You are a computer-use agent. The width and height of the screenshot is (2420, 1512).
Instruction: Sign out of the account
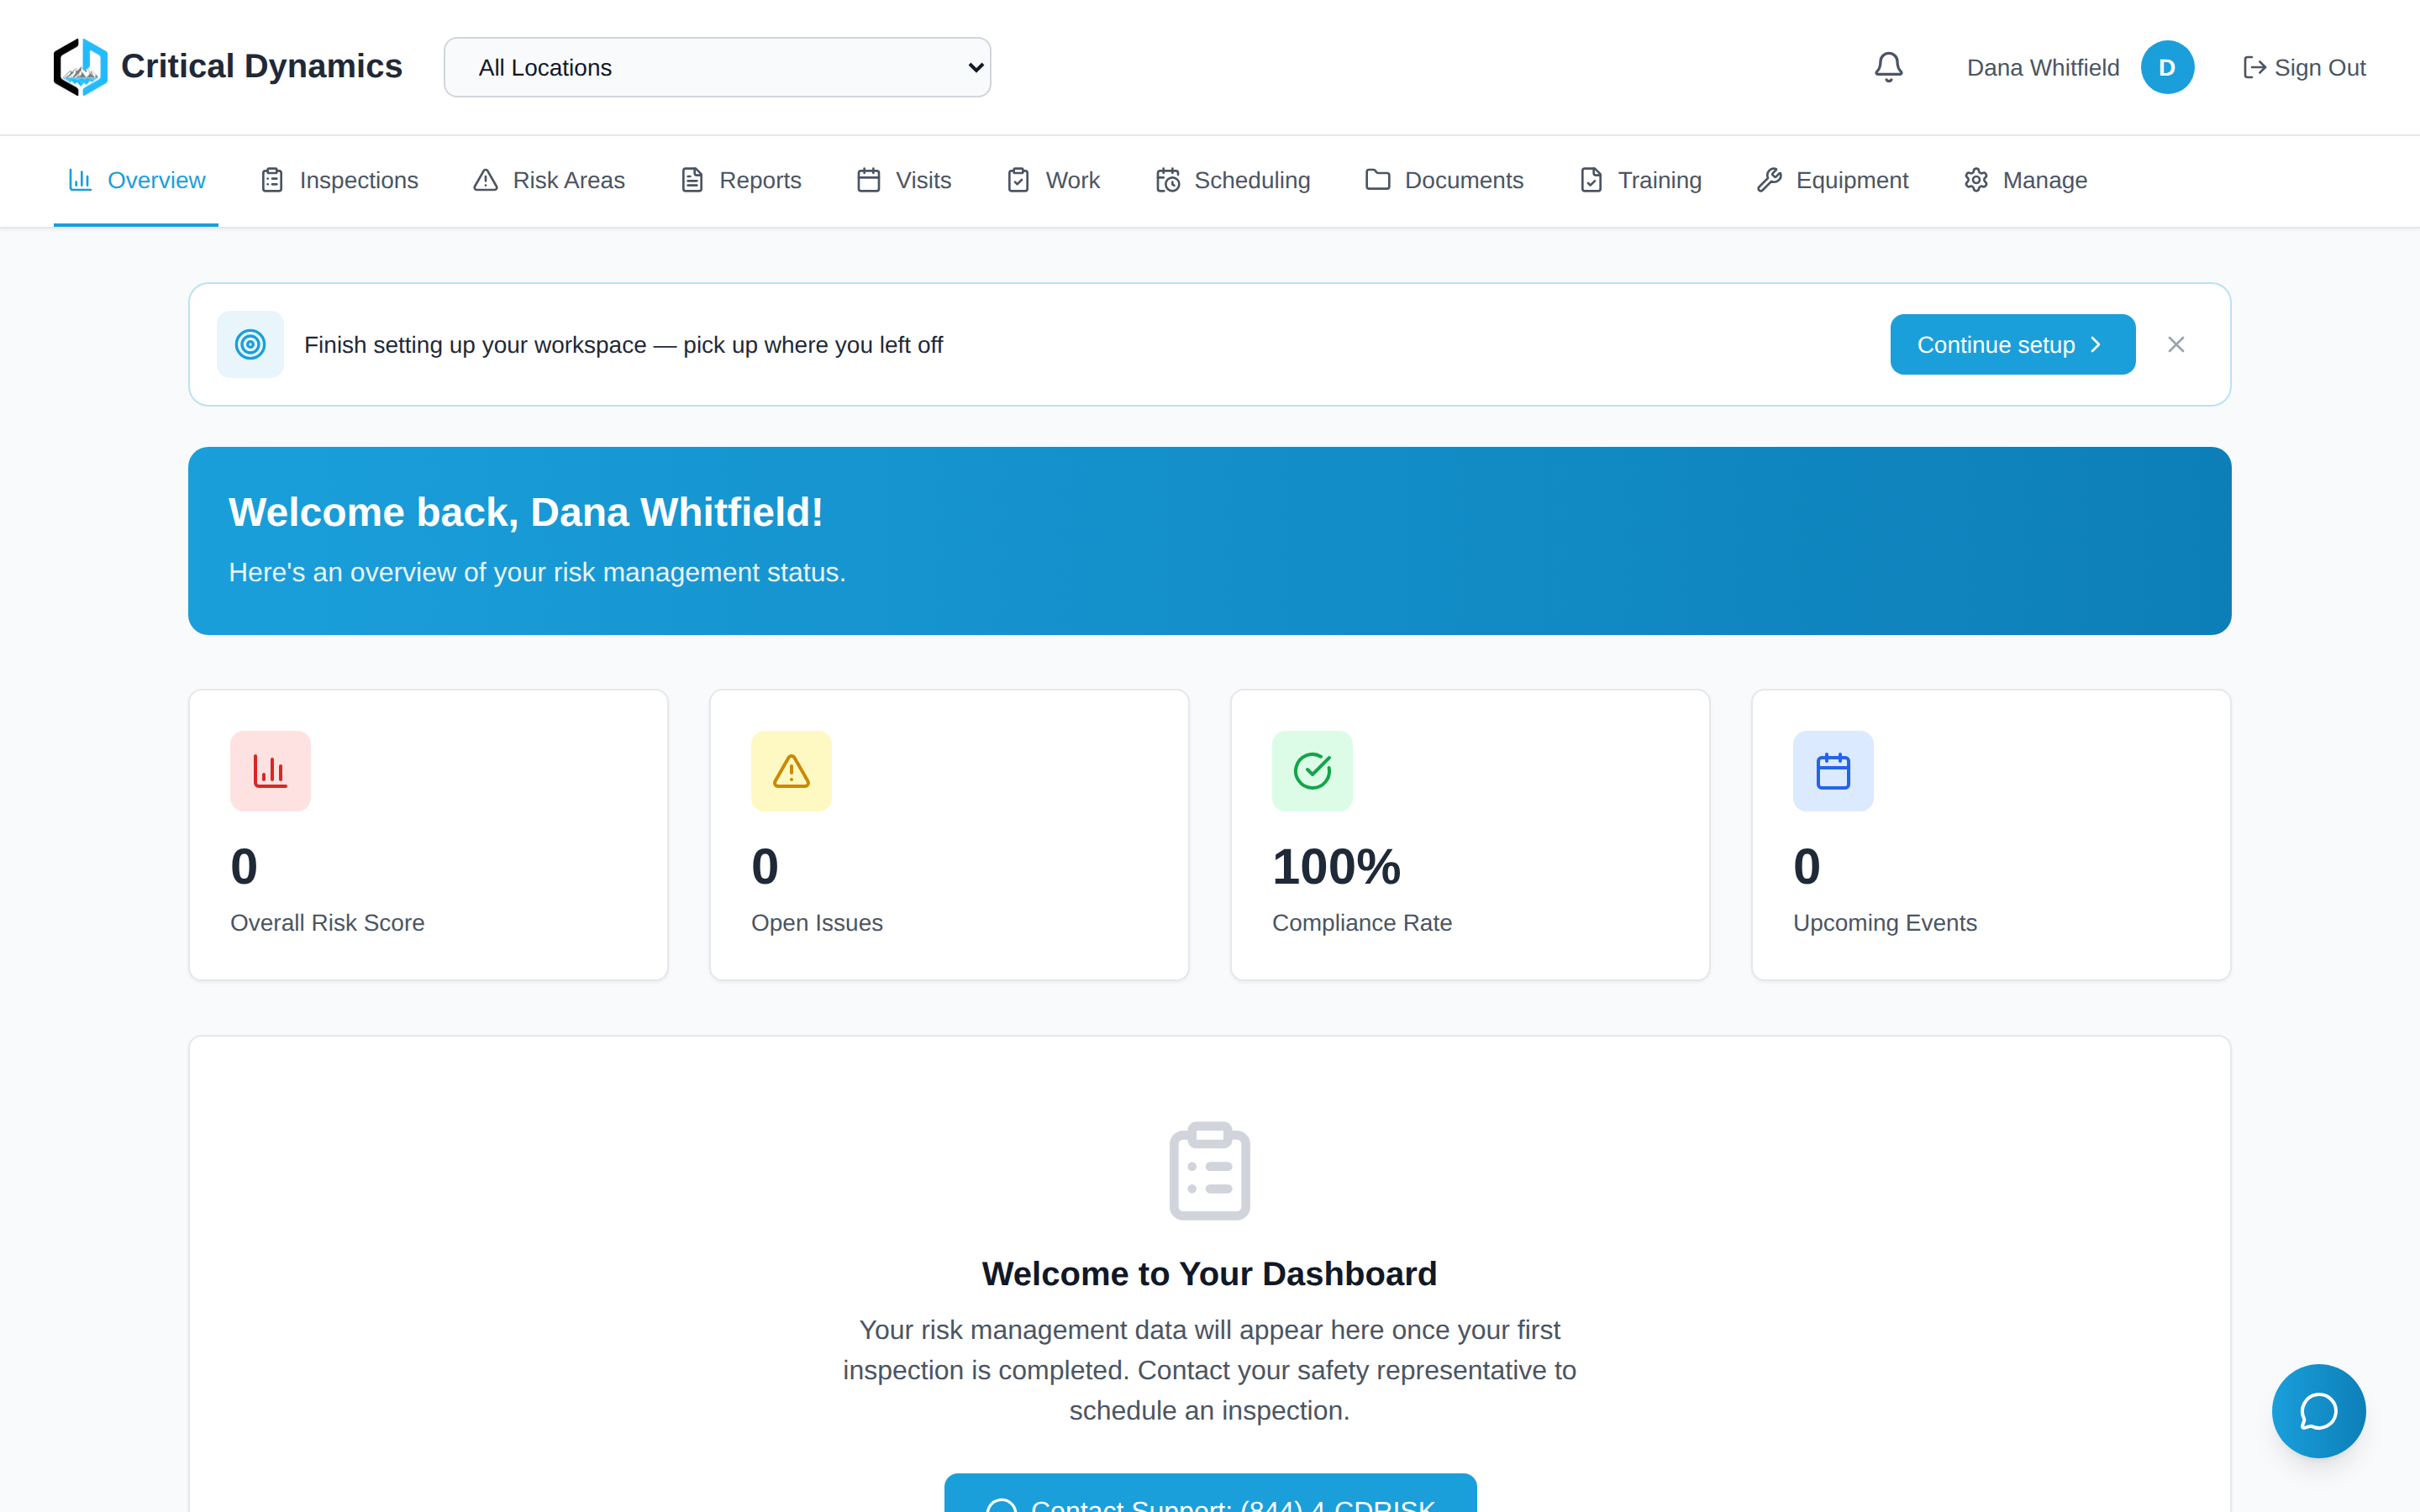coord(2304,67)
